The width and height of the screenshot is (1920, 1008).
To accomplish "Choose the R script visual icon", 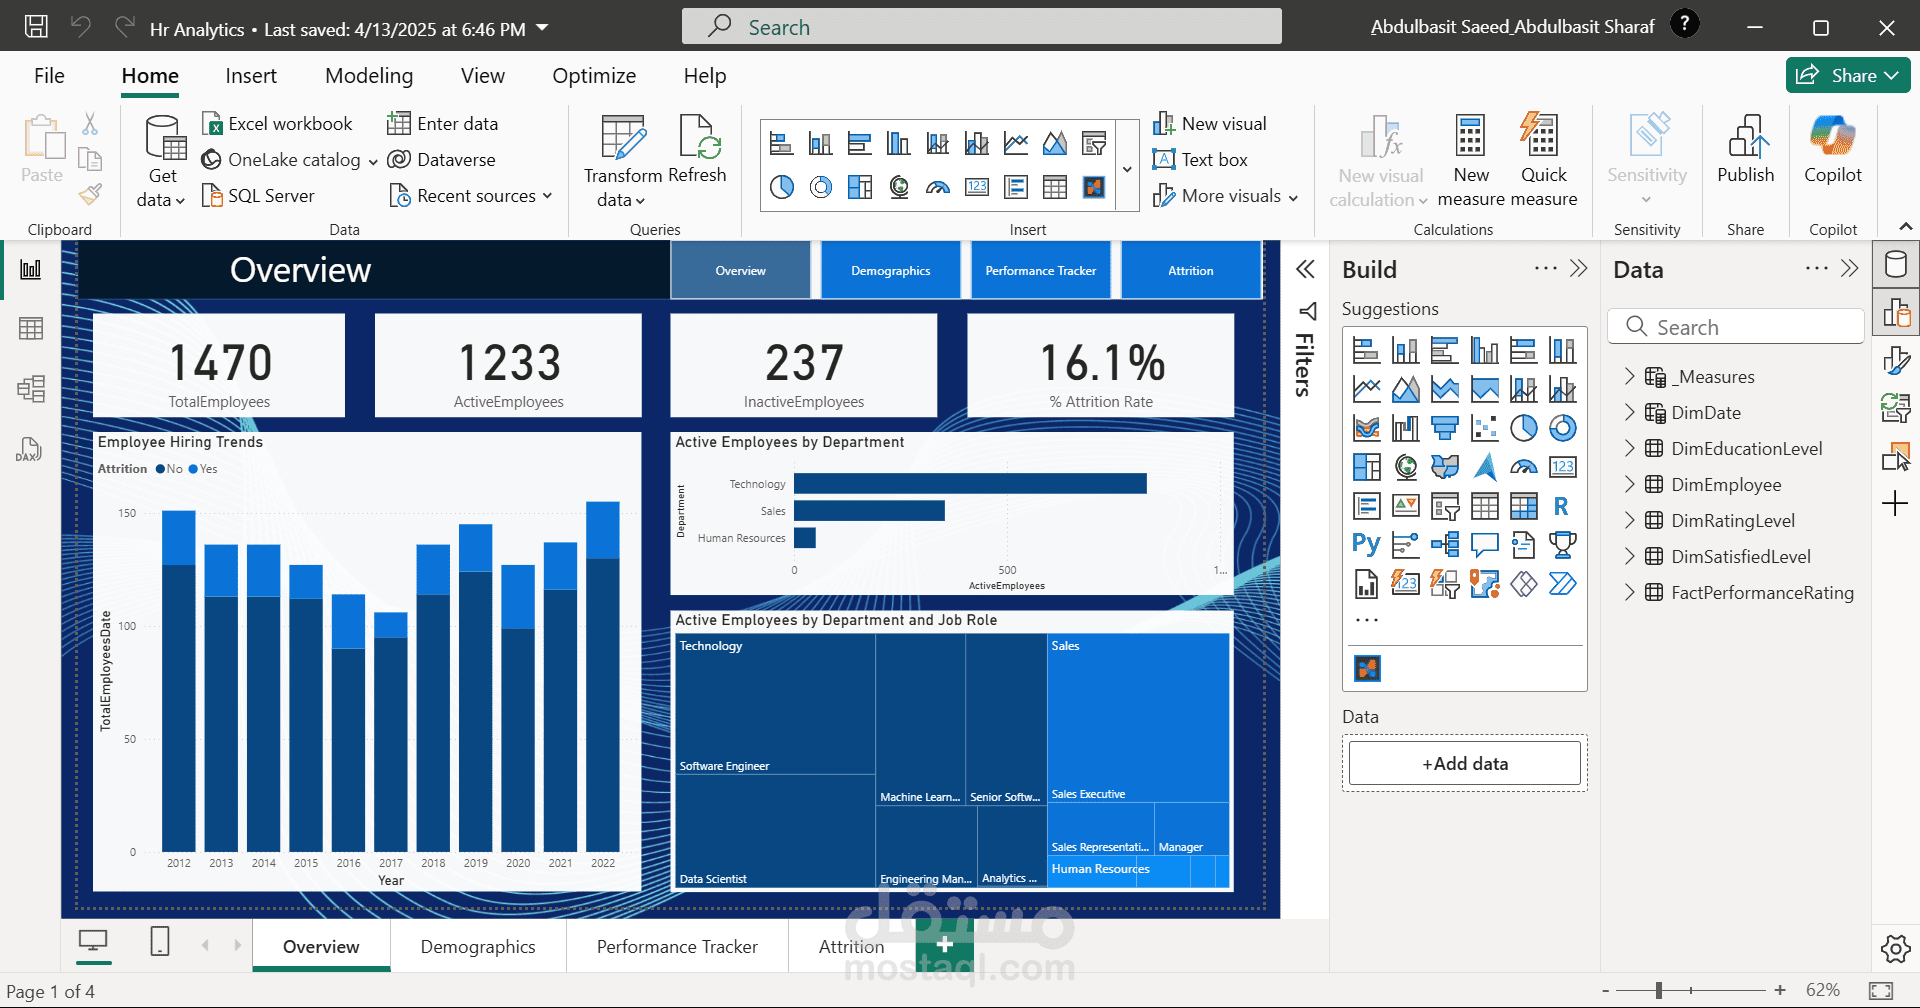I will point(1561,506).
